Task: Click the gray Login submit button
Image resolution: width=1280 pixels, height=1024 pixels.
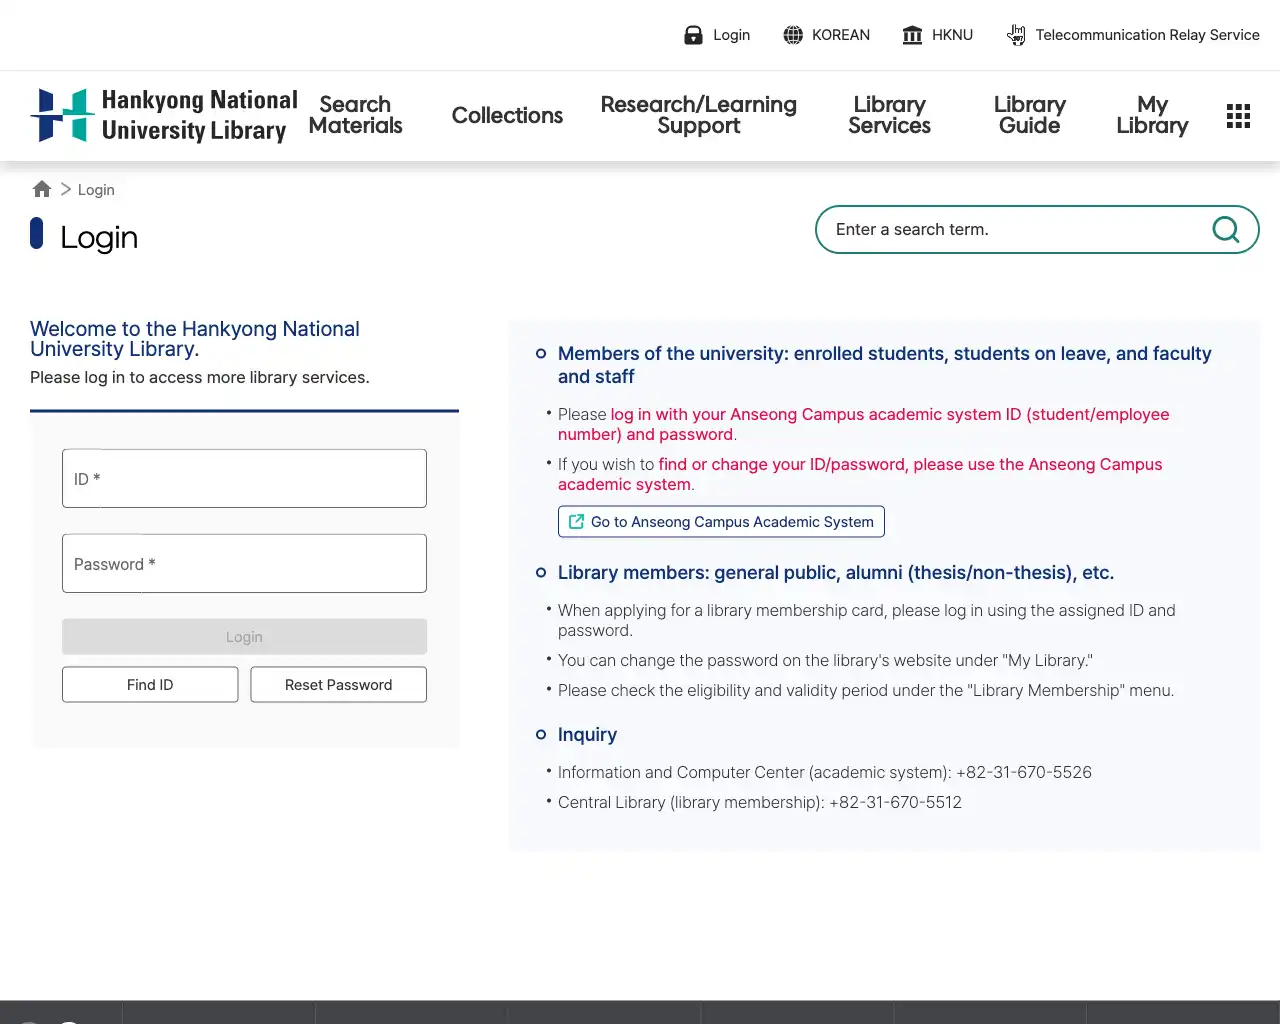Action: click(244, 637)
